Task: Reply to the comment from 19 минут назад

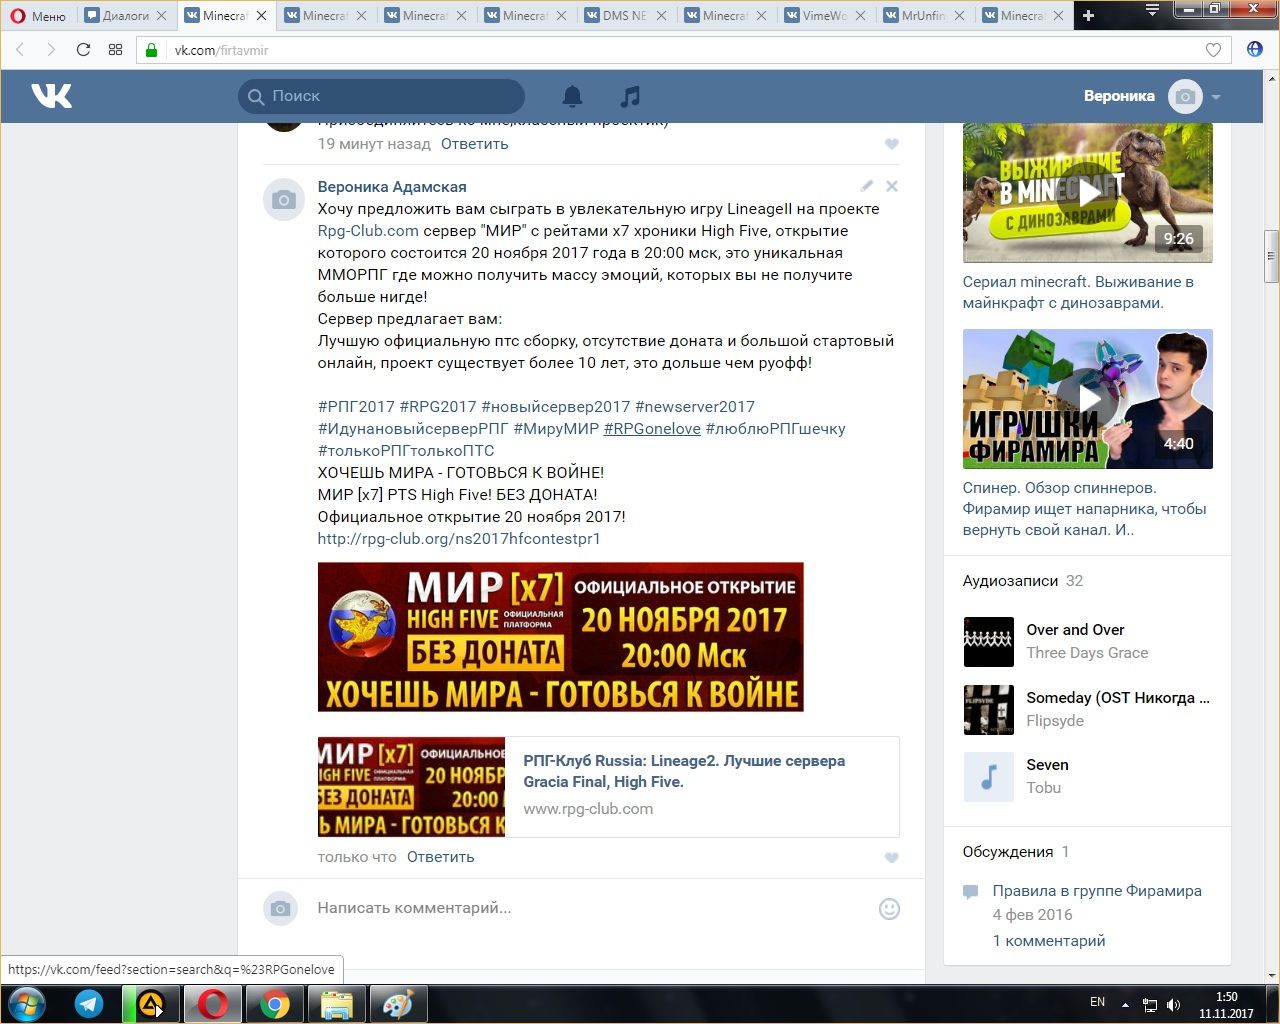Action: coord(474,144)
